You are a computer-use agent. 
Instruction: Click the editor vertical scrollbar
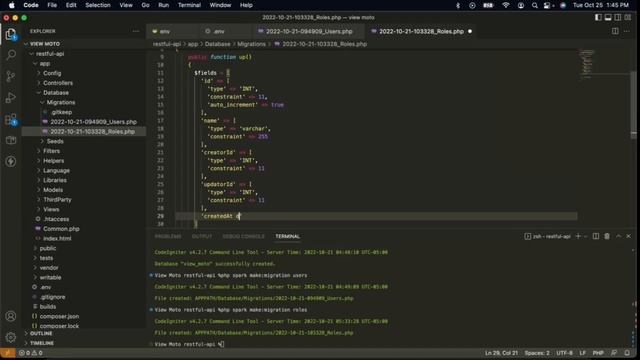pos(633,105)
